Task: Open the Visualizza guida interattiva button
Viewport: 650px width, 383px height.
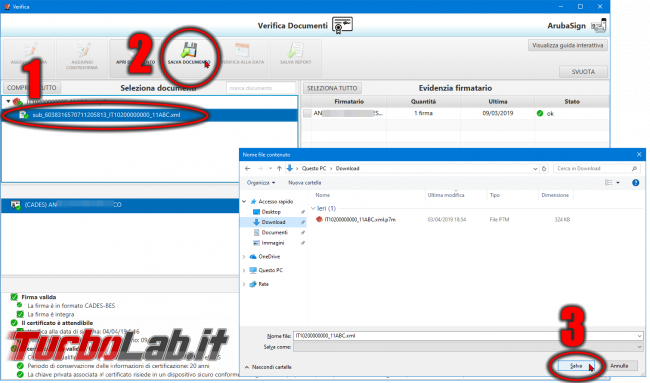Action: (x=568, y=45)
